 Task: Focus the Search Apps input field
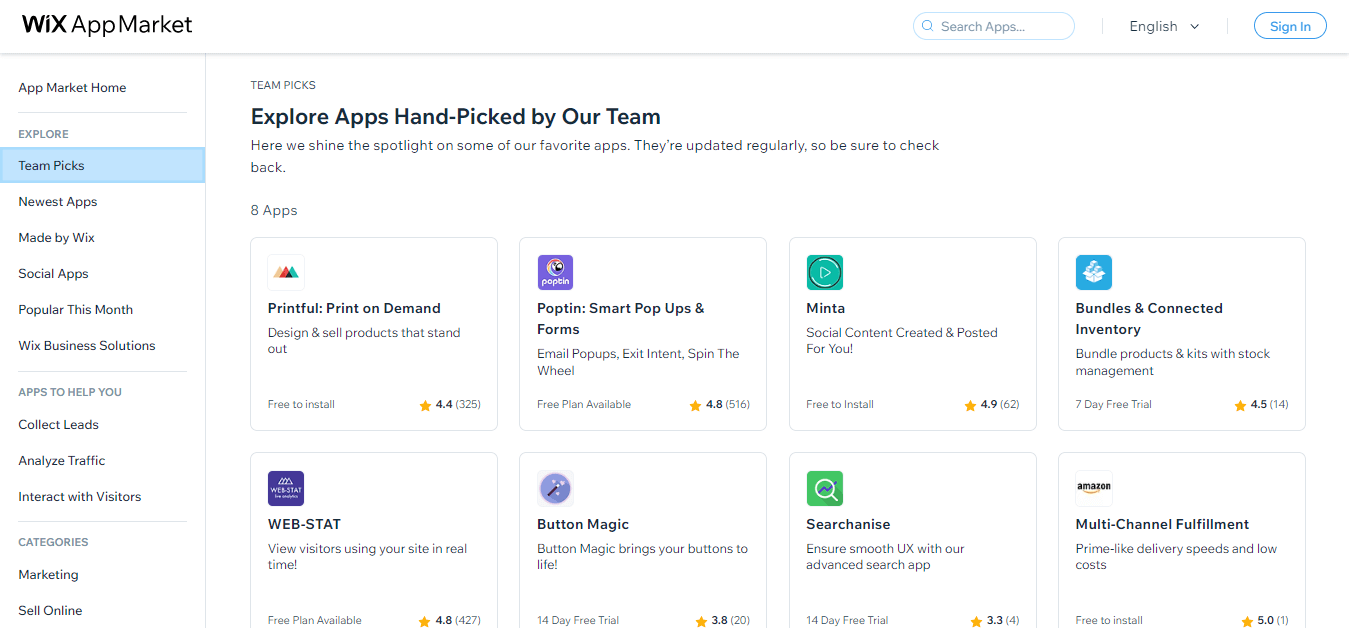(1000, 27)
